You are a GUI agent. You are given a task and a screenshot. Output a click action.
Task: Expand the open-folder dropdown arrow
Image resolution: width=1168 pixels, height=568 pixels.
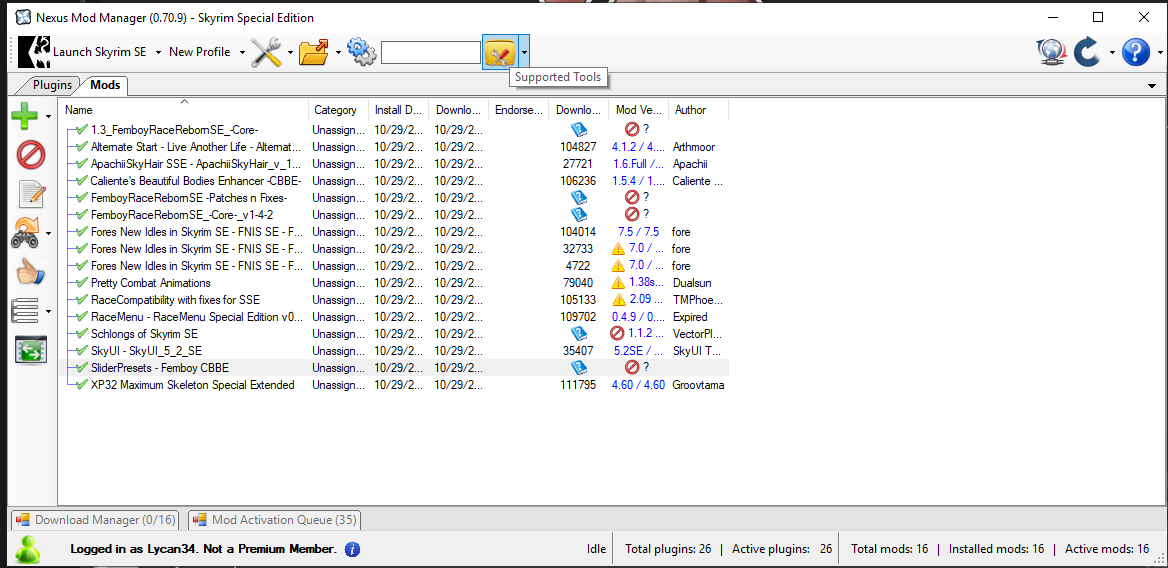coord(339,52)
